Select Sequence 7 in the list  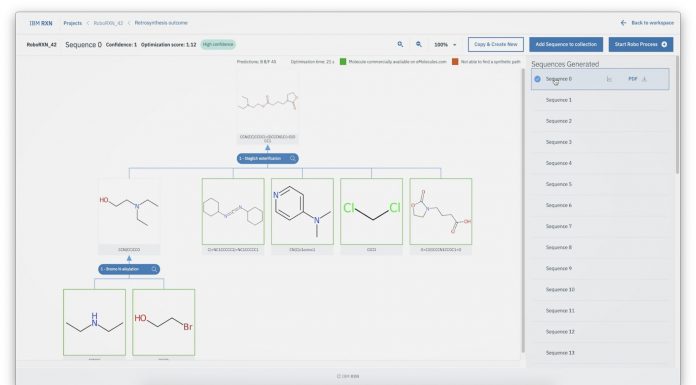click(x=600, y=226)
